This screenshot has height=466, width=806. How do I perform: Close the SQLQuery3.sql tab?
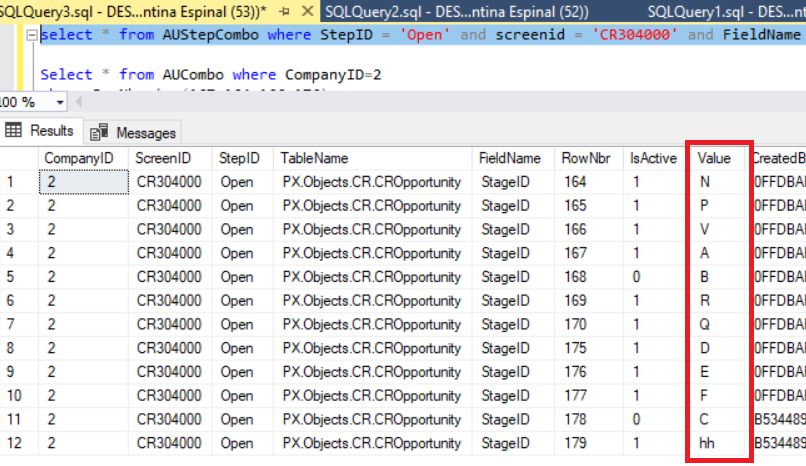tap(307, 11)
